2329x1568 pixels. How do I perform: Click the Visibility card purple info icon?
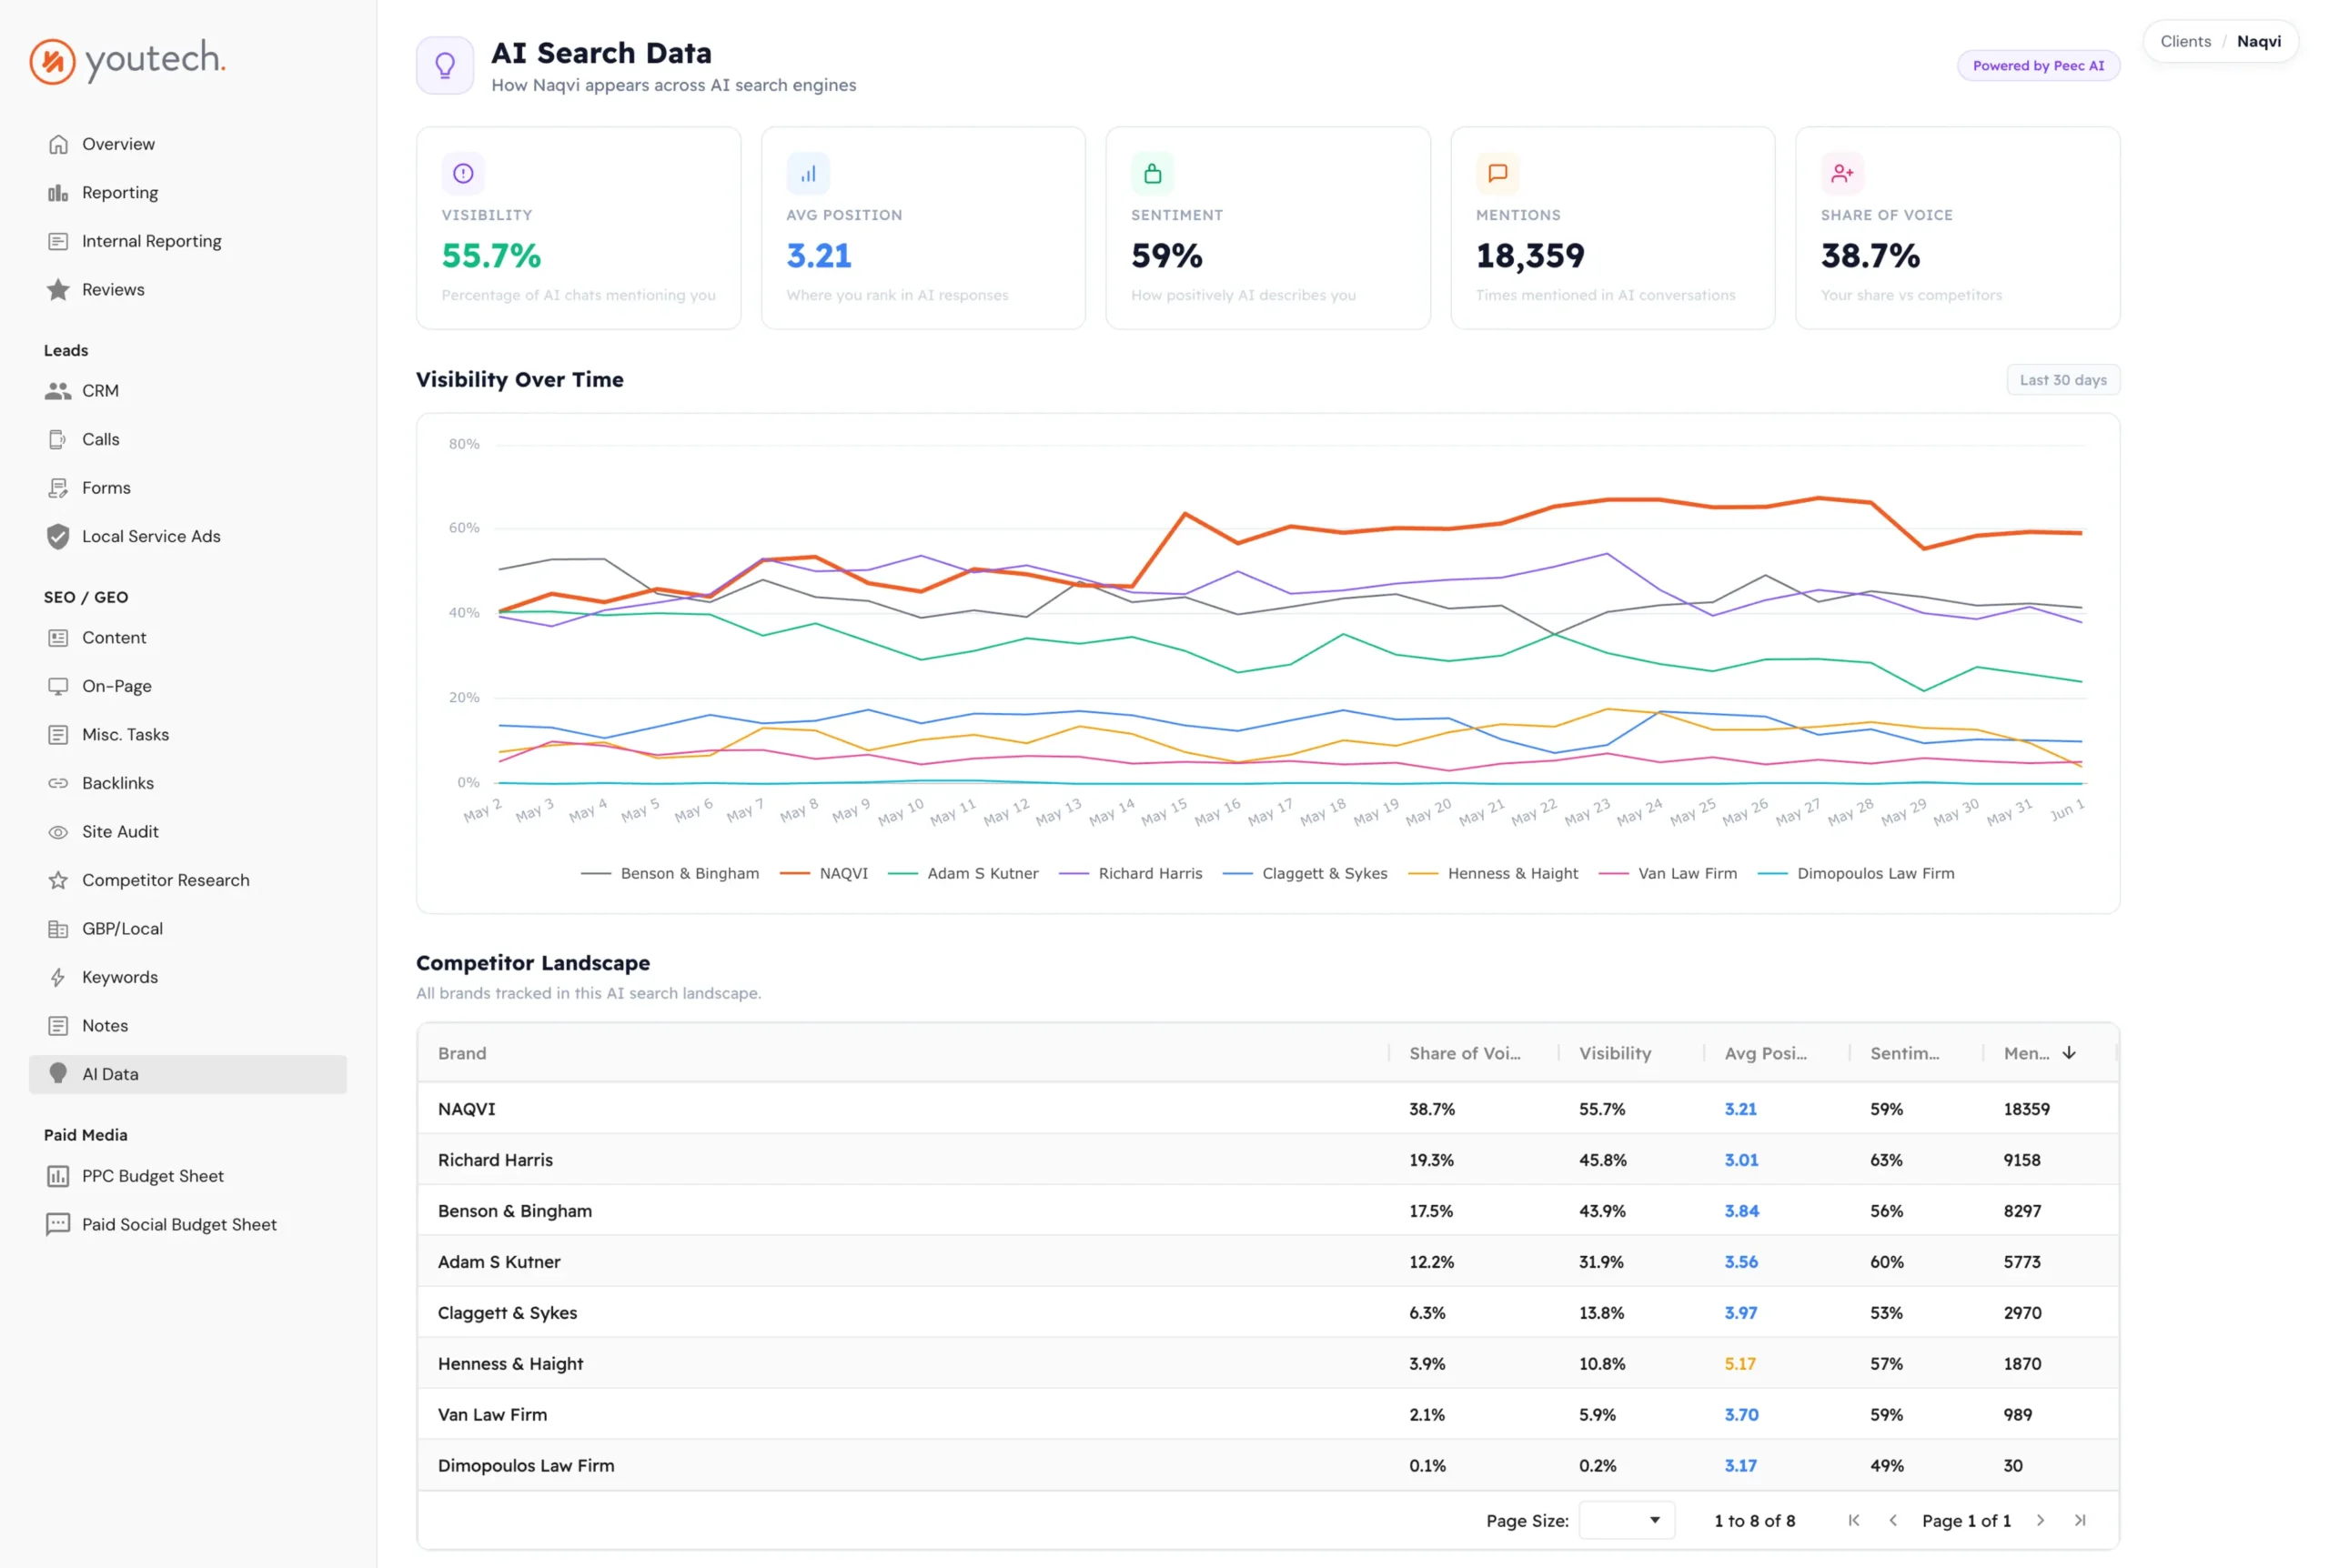(463, 173)
